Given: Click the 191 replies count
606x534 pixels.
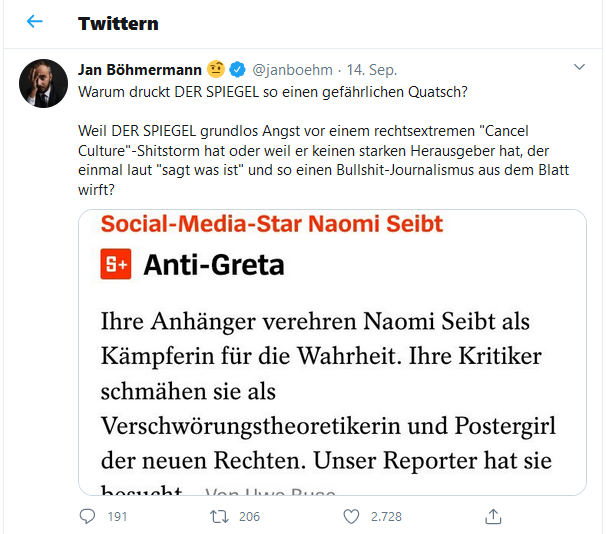Looking at the screenshot, I should click(117, 516).
